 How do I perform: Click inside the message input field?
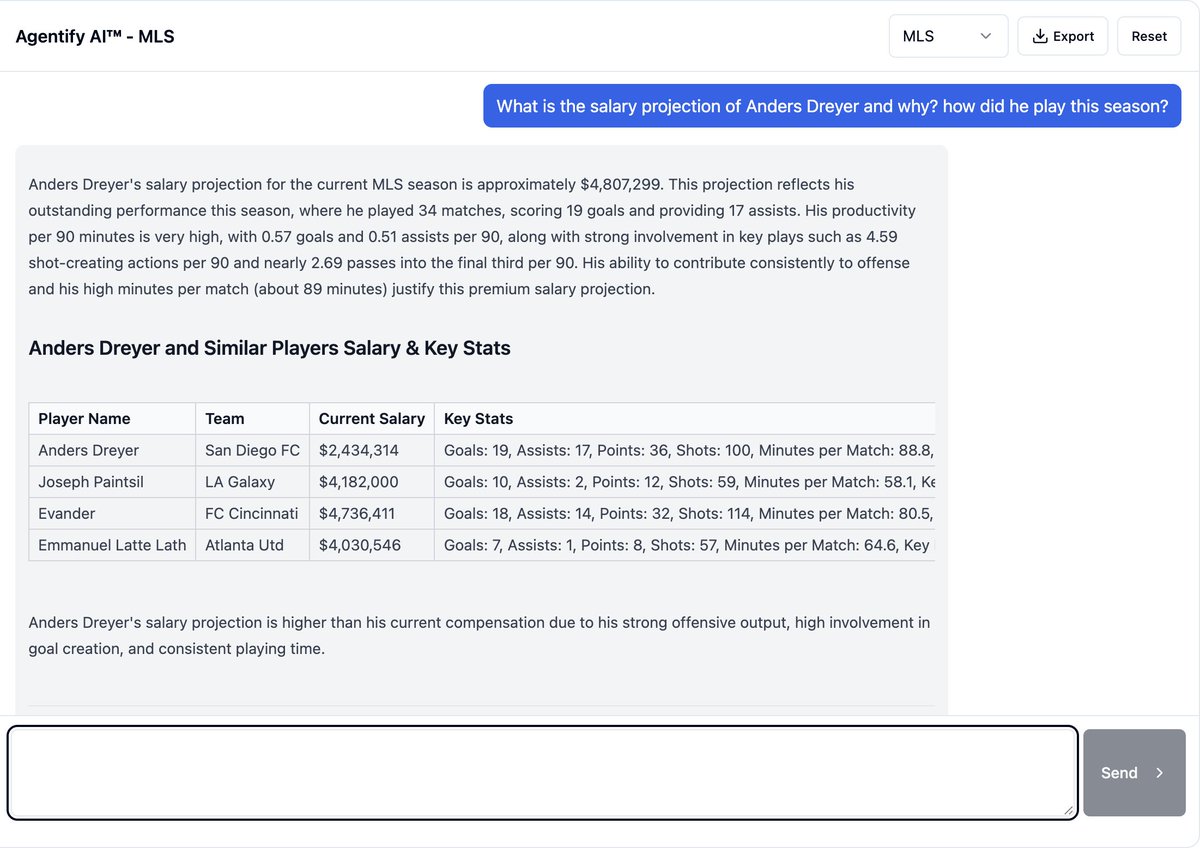pos(540,772)
